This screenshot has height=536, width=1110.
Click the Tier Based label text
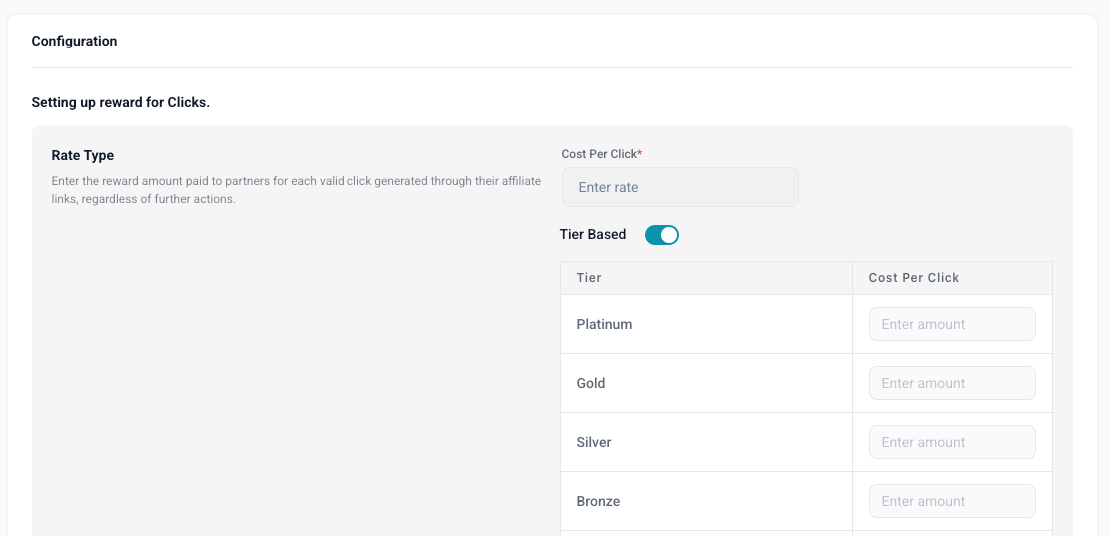pos(593,235)
